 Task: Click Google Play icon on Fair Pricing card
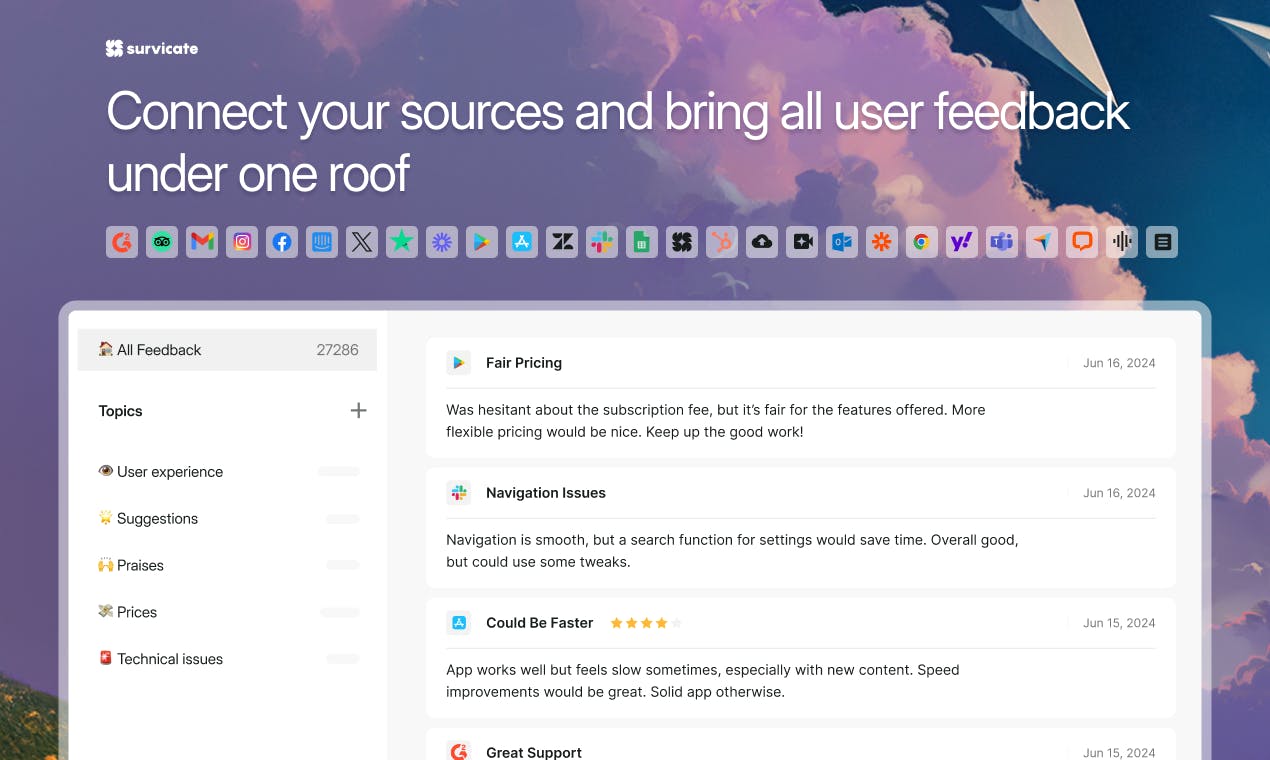coord(459,363)
